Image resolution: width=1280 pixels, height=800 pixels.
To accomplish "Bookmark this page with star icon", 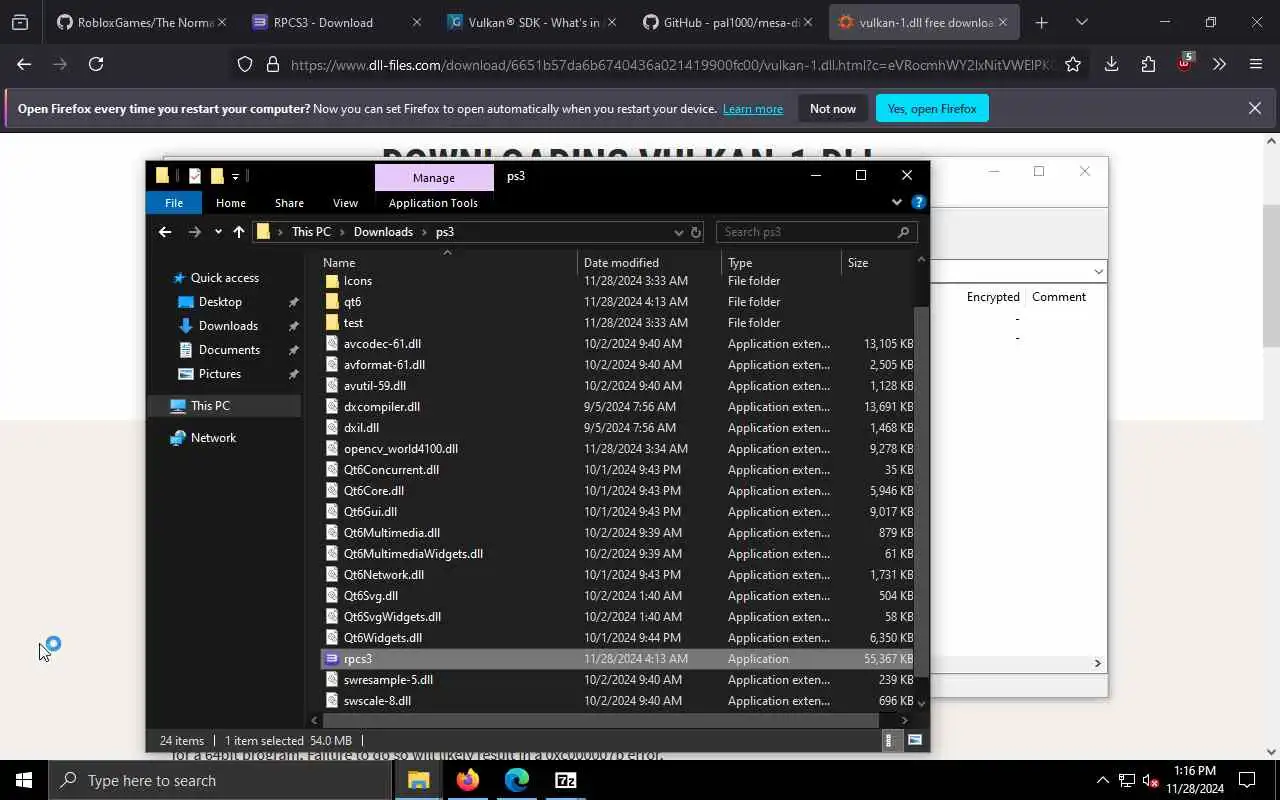I will click(x=1073, y=64).
